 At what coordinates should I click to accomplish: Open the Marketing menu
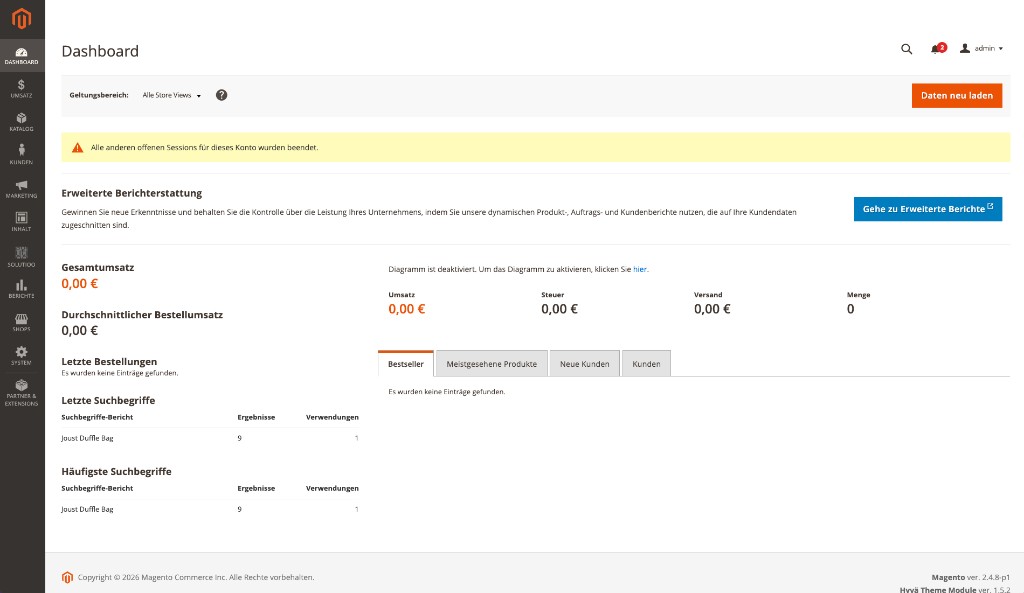click(22, 189)
